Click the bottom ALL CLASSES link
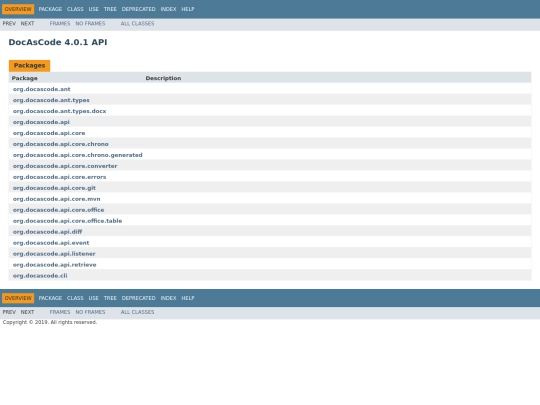 pyautogui.click(x=137, y=312)
